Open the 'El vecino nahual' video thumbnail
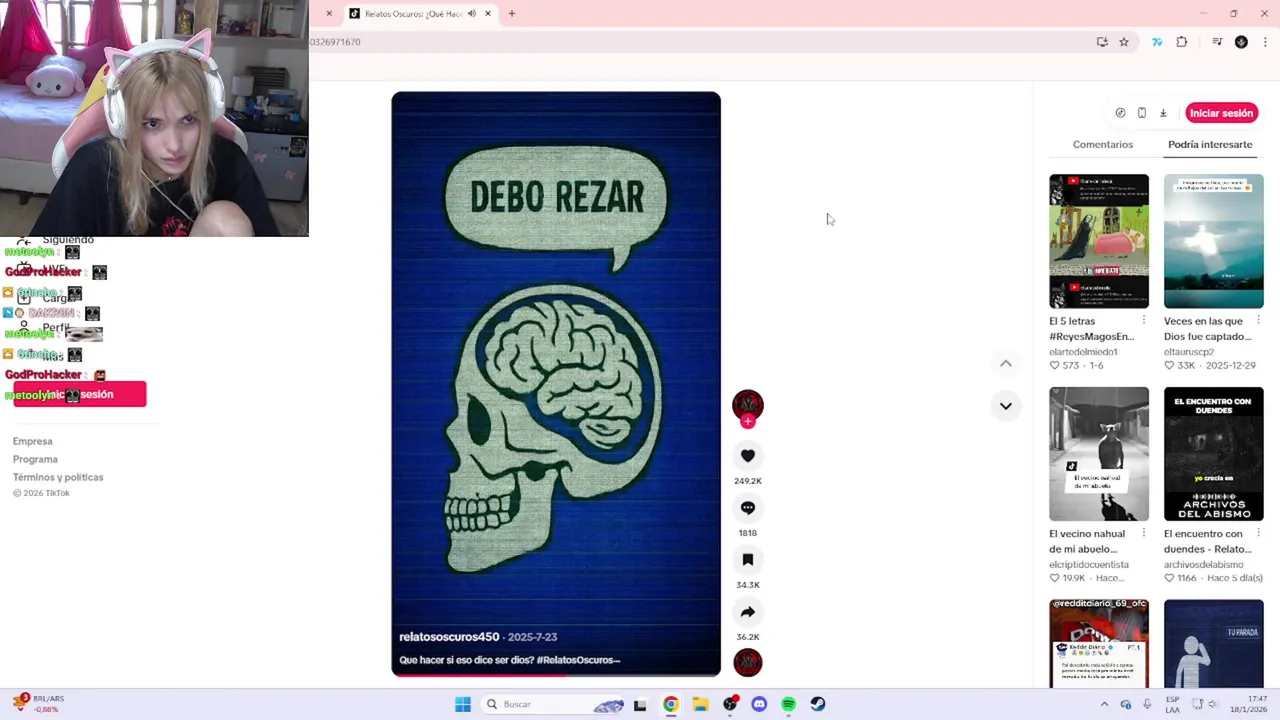The height and width of the screenshot is (720, 1280). 1099,454
